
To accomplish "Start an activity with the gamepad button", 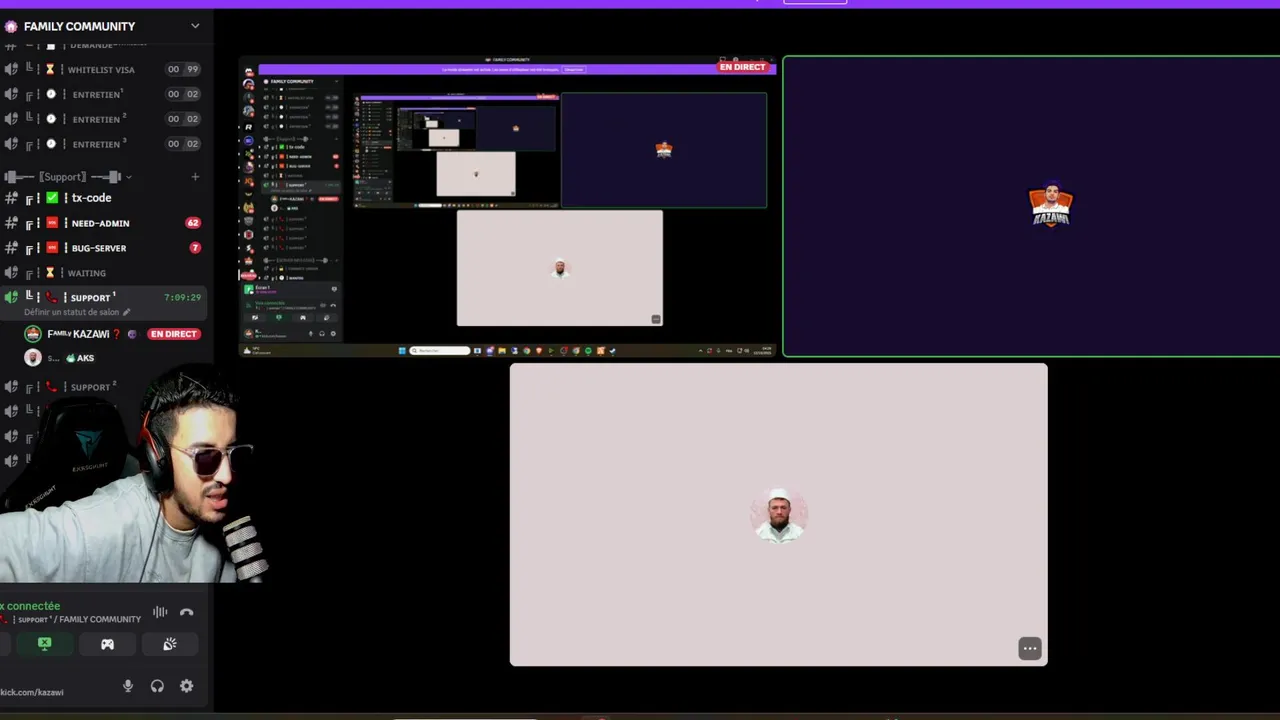I will click(107, 644).
